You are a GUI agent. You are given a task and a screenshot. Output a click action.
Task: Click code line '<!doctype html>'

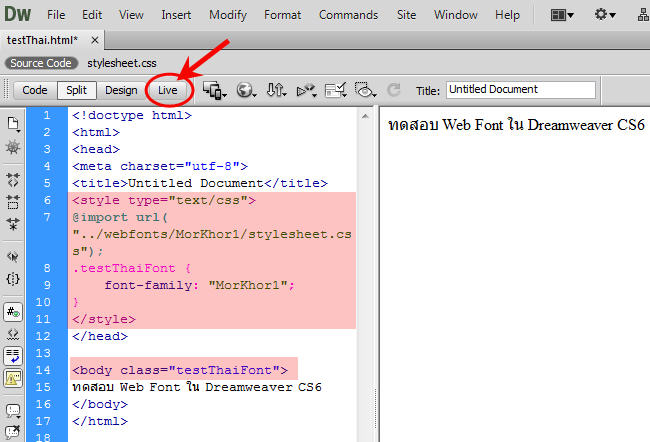132,115
